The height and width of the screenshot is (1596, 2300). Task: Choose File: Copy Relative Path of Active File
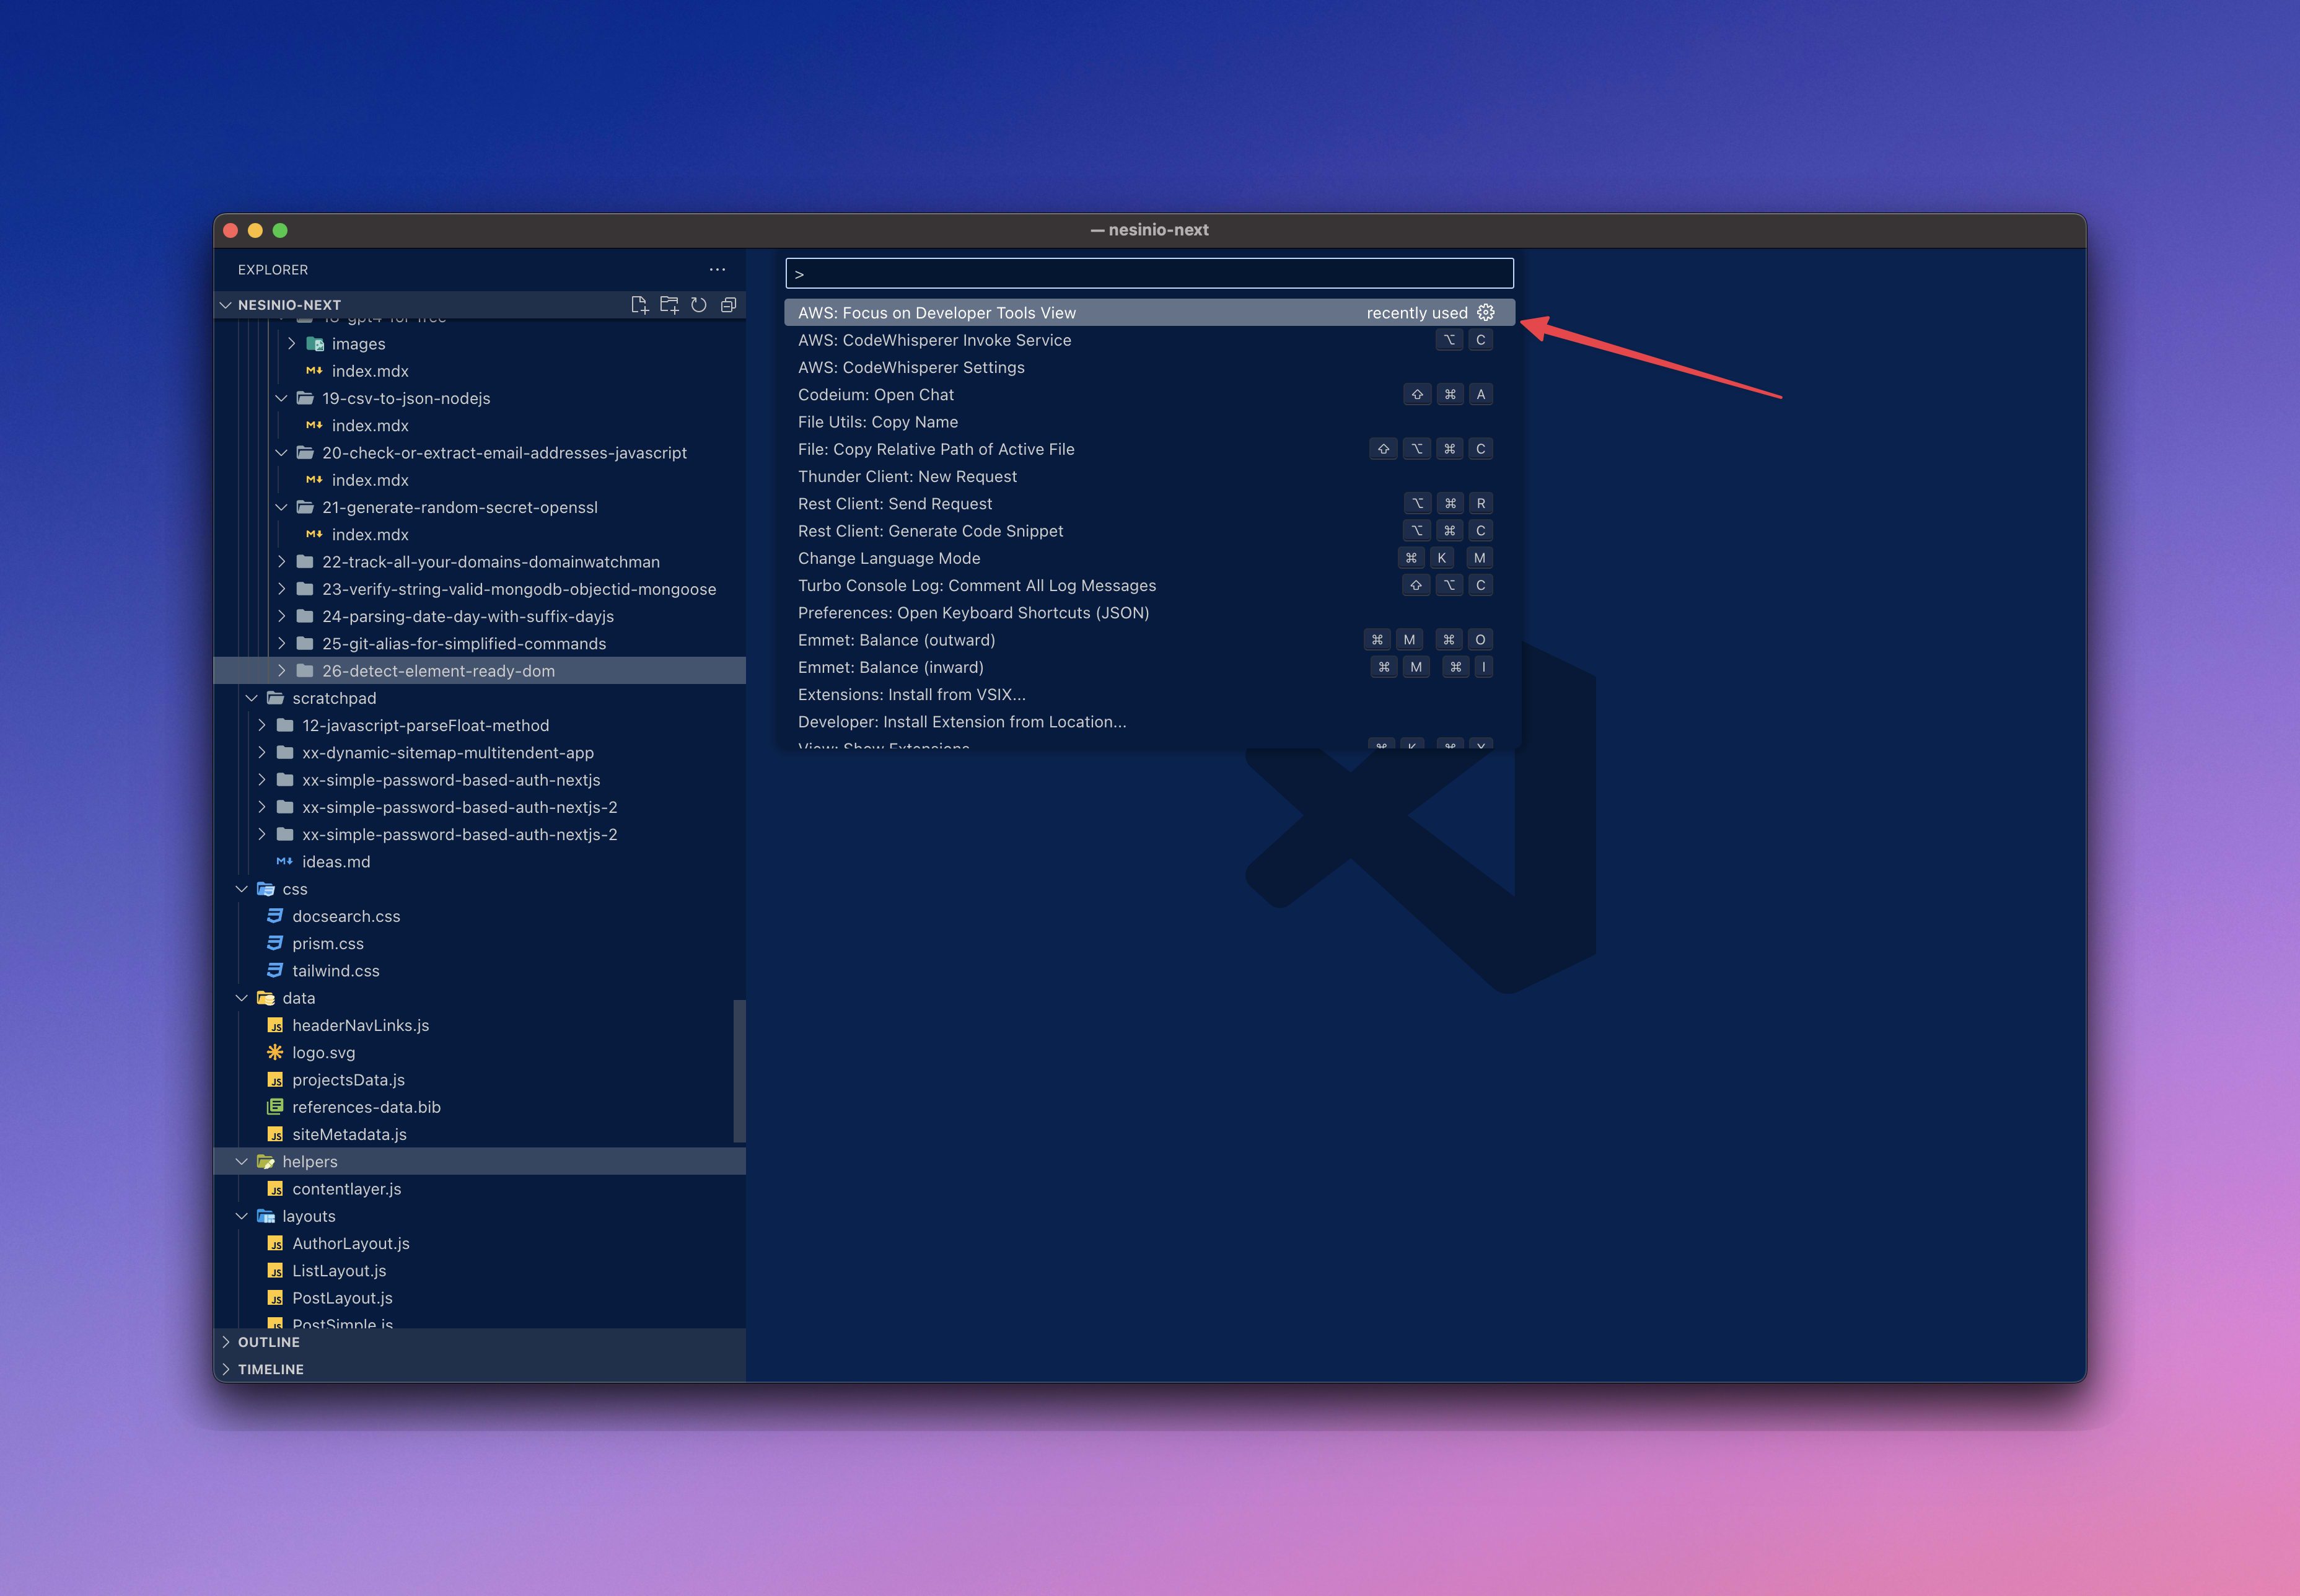tap(1150, 449)
